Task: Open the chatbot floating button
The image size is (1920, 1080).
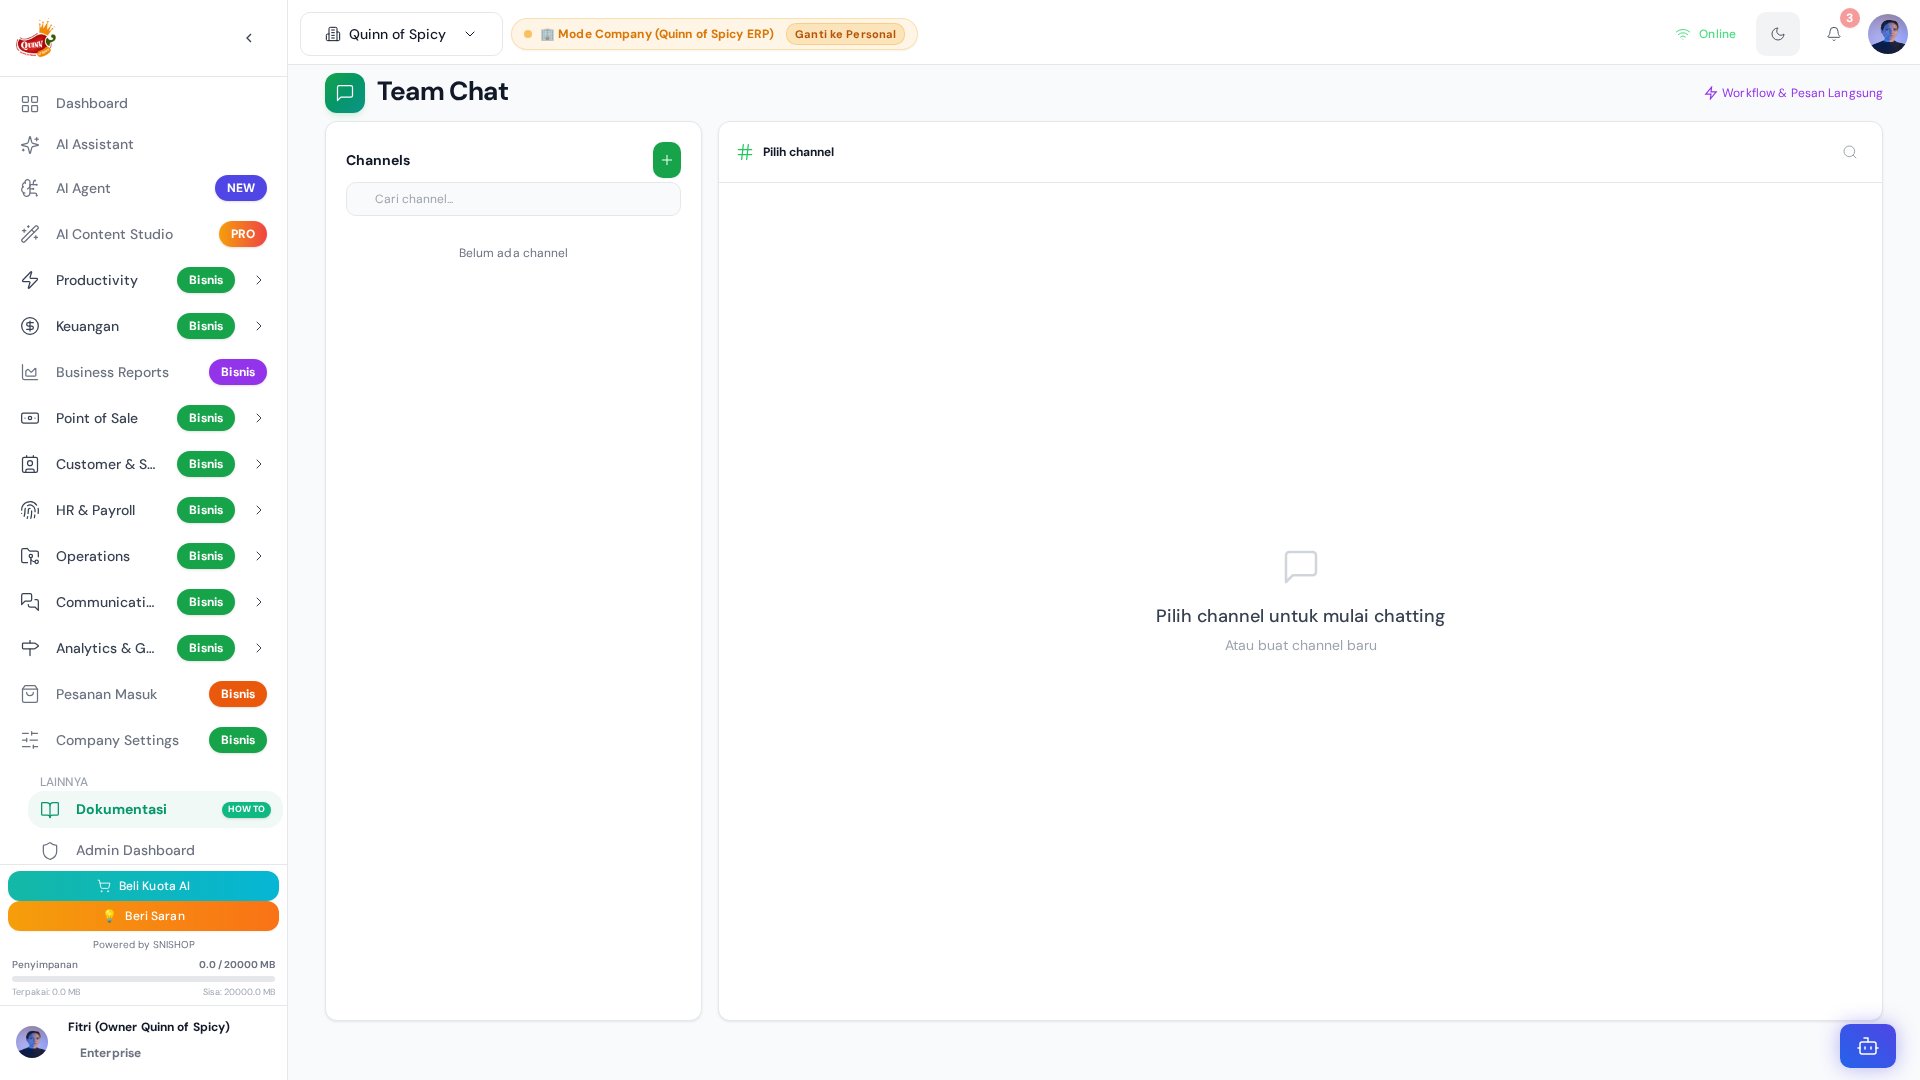Action: pos(1868,1046)
